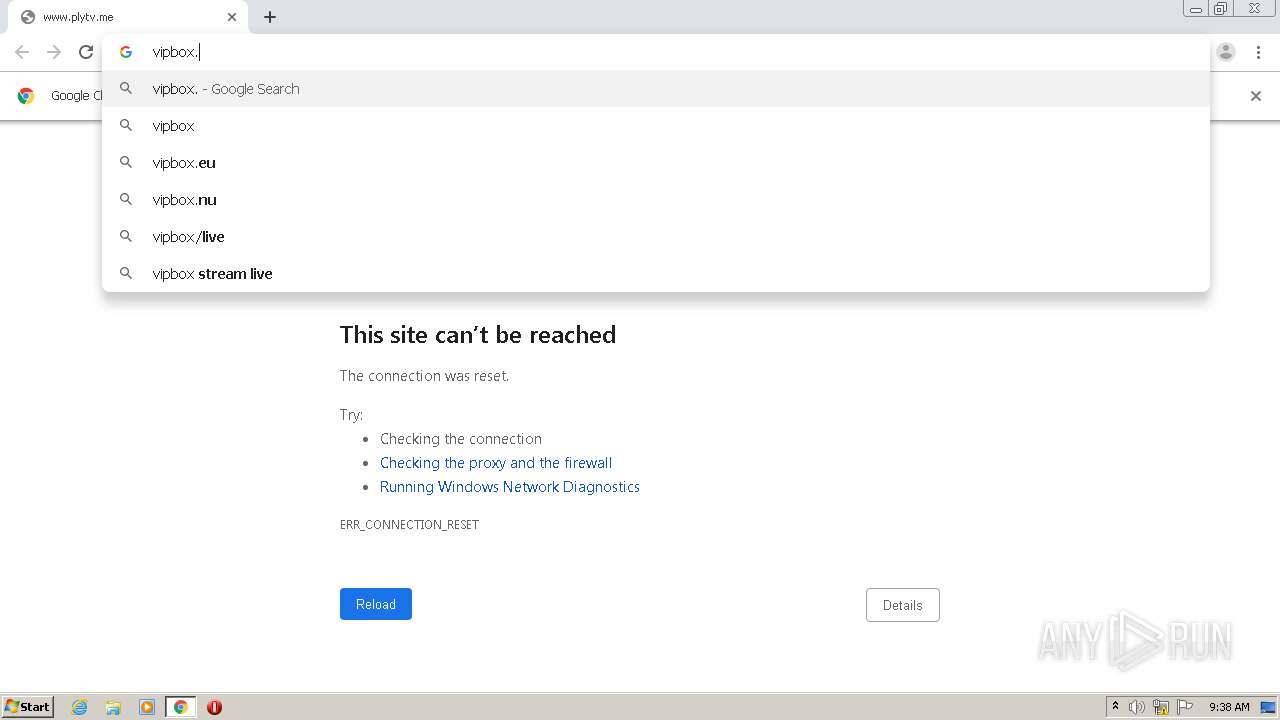Viewport: 1280px width, 720px height.
Task: Close the www.plytv.me tab
Action: click(x=232, y=17)
